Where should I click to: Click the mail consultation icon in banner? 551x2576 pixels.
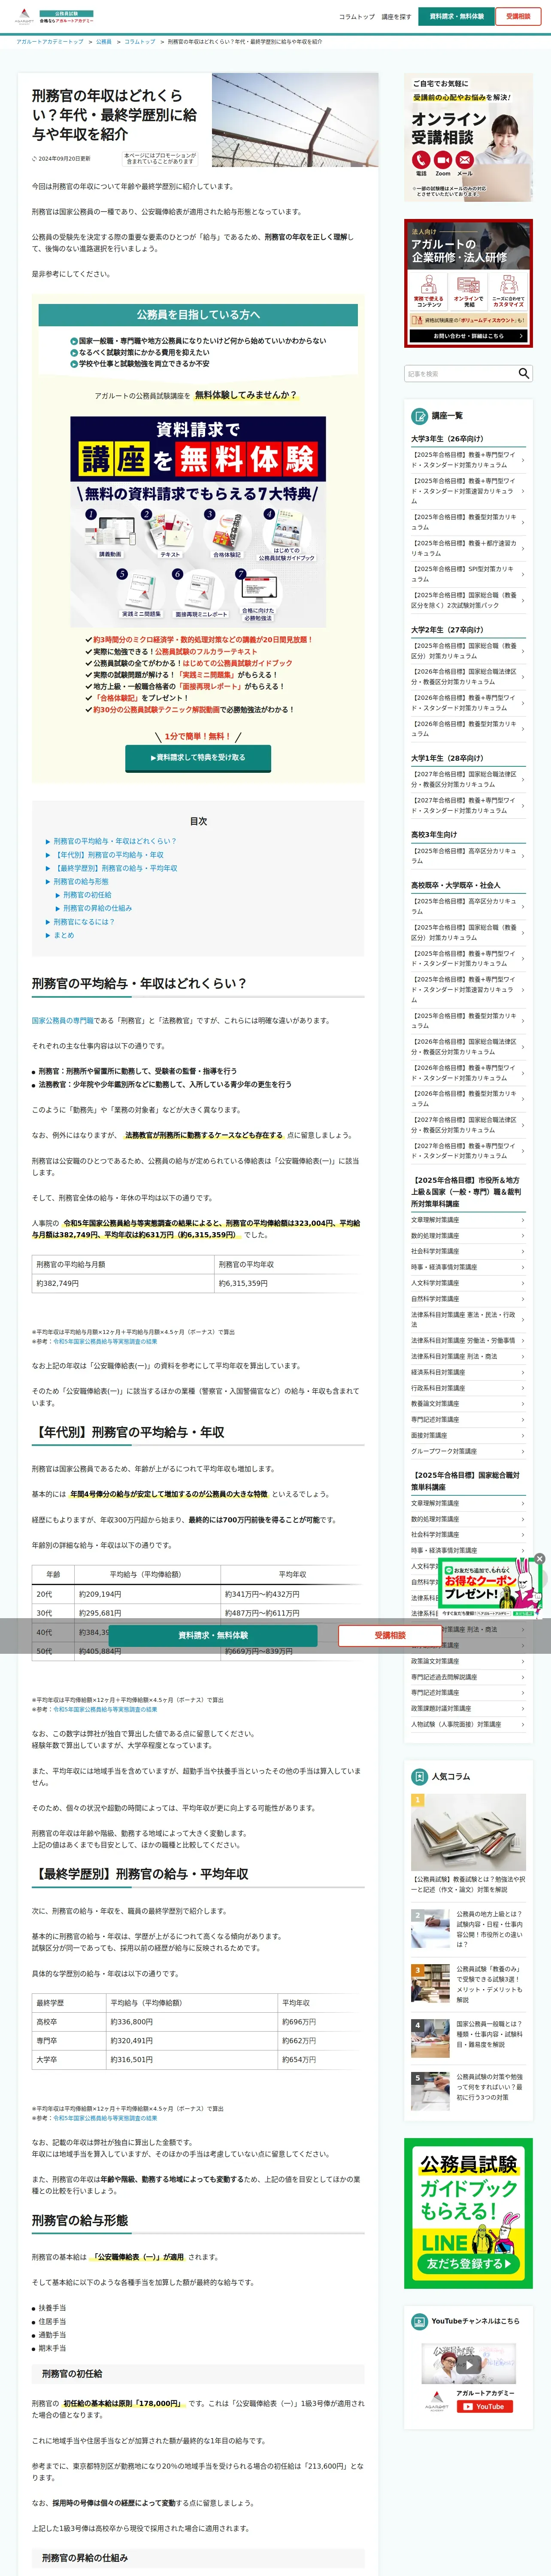coord(465,160)
